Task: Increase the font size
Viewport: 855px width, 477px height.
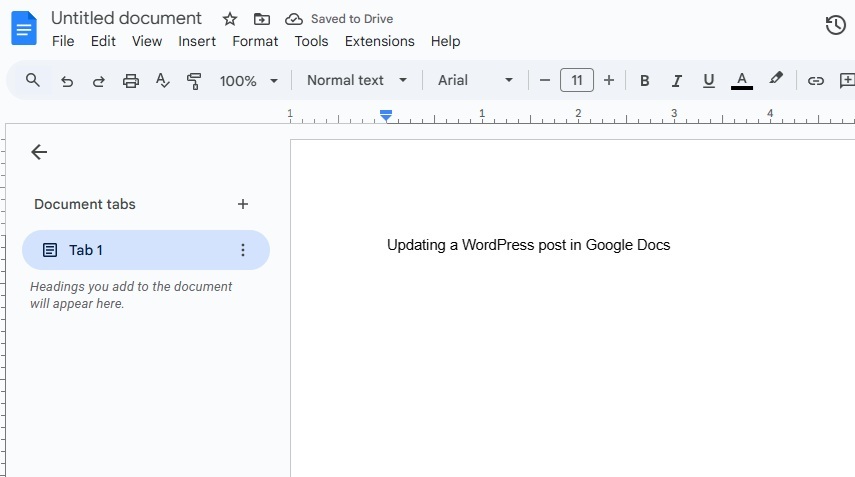Action: [x=609, y=81]
